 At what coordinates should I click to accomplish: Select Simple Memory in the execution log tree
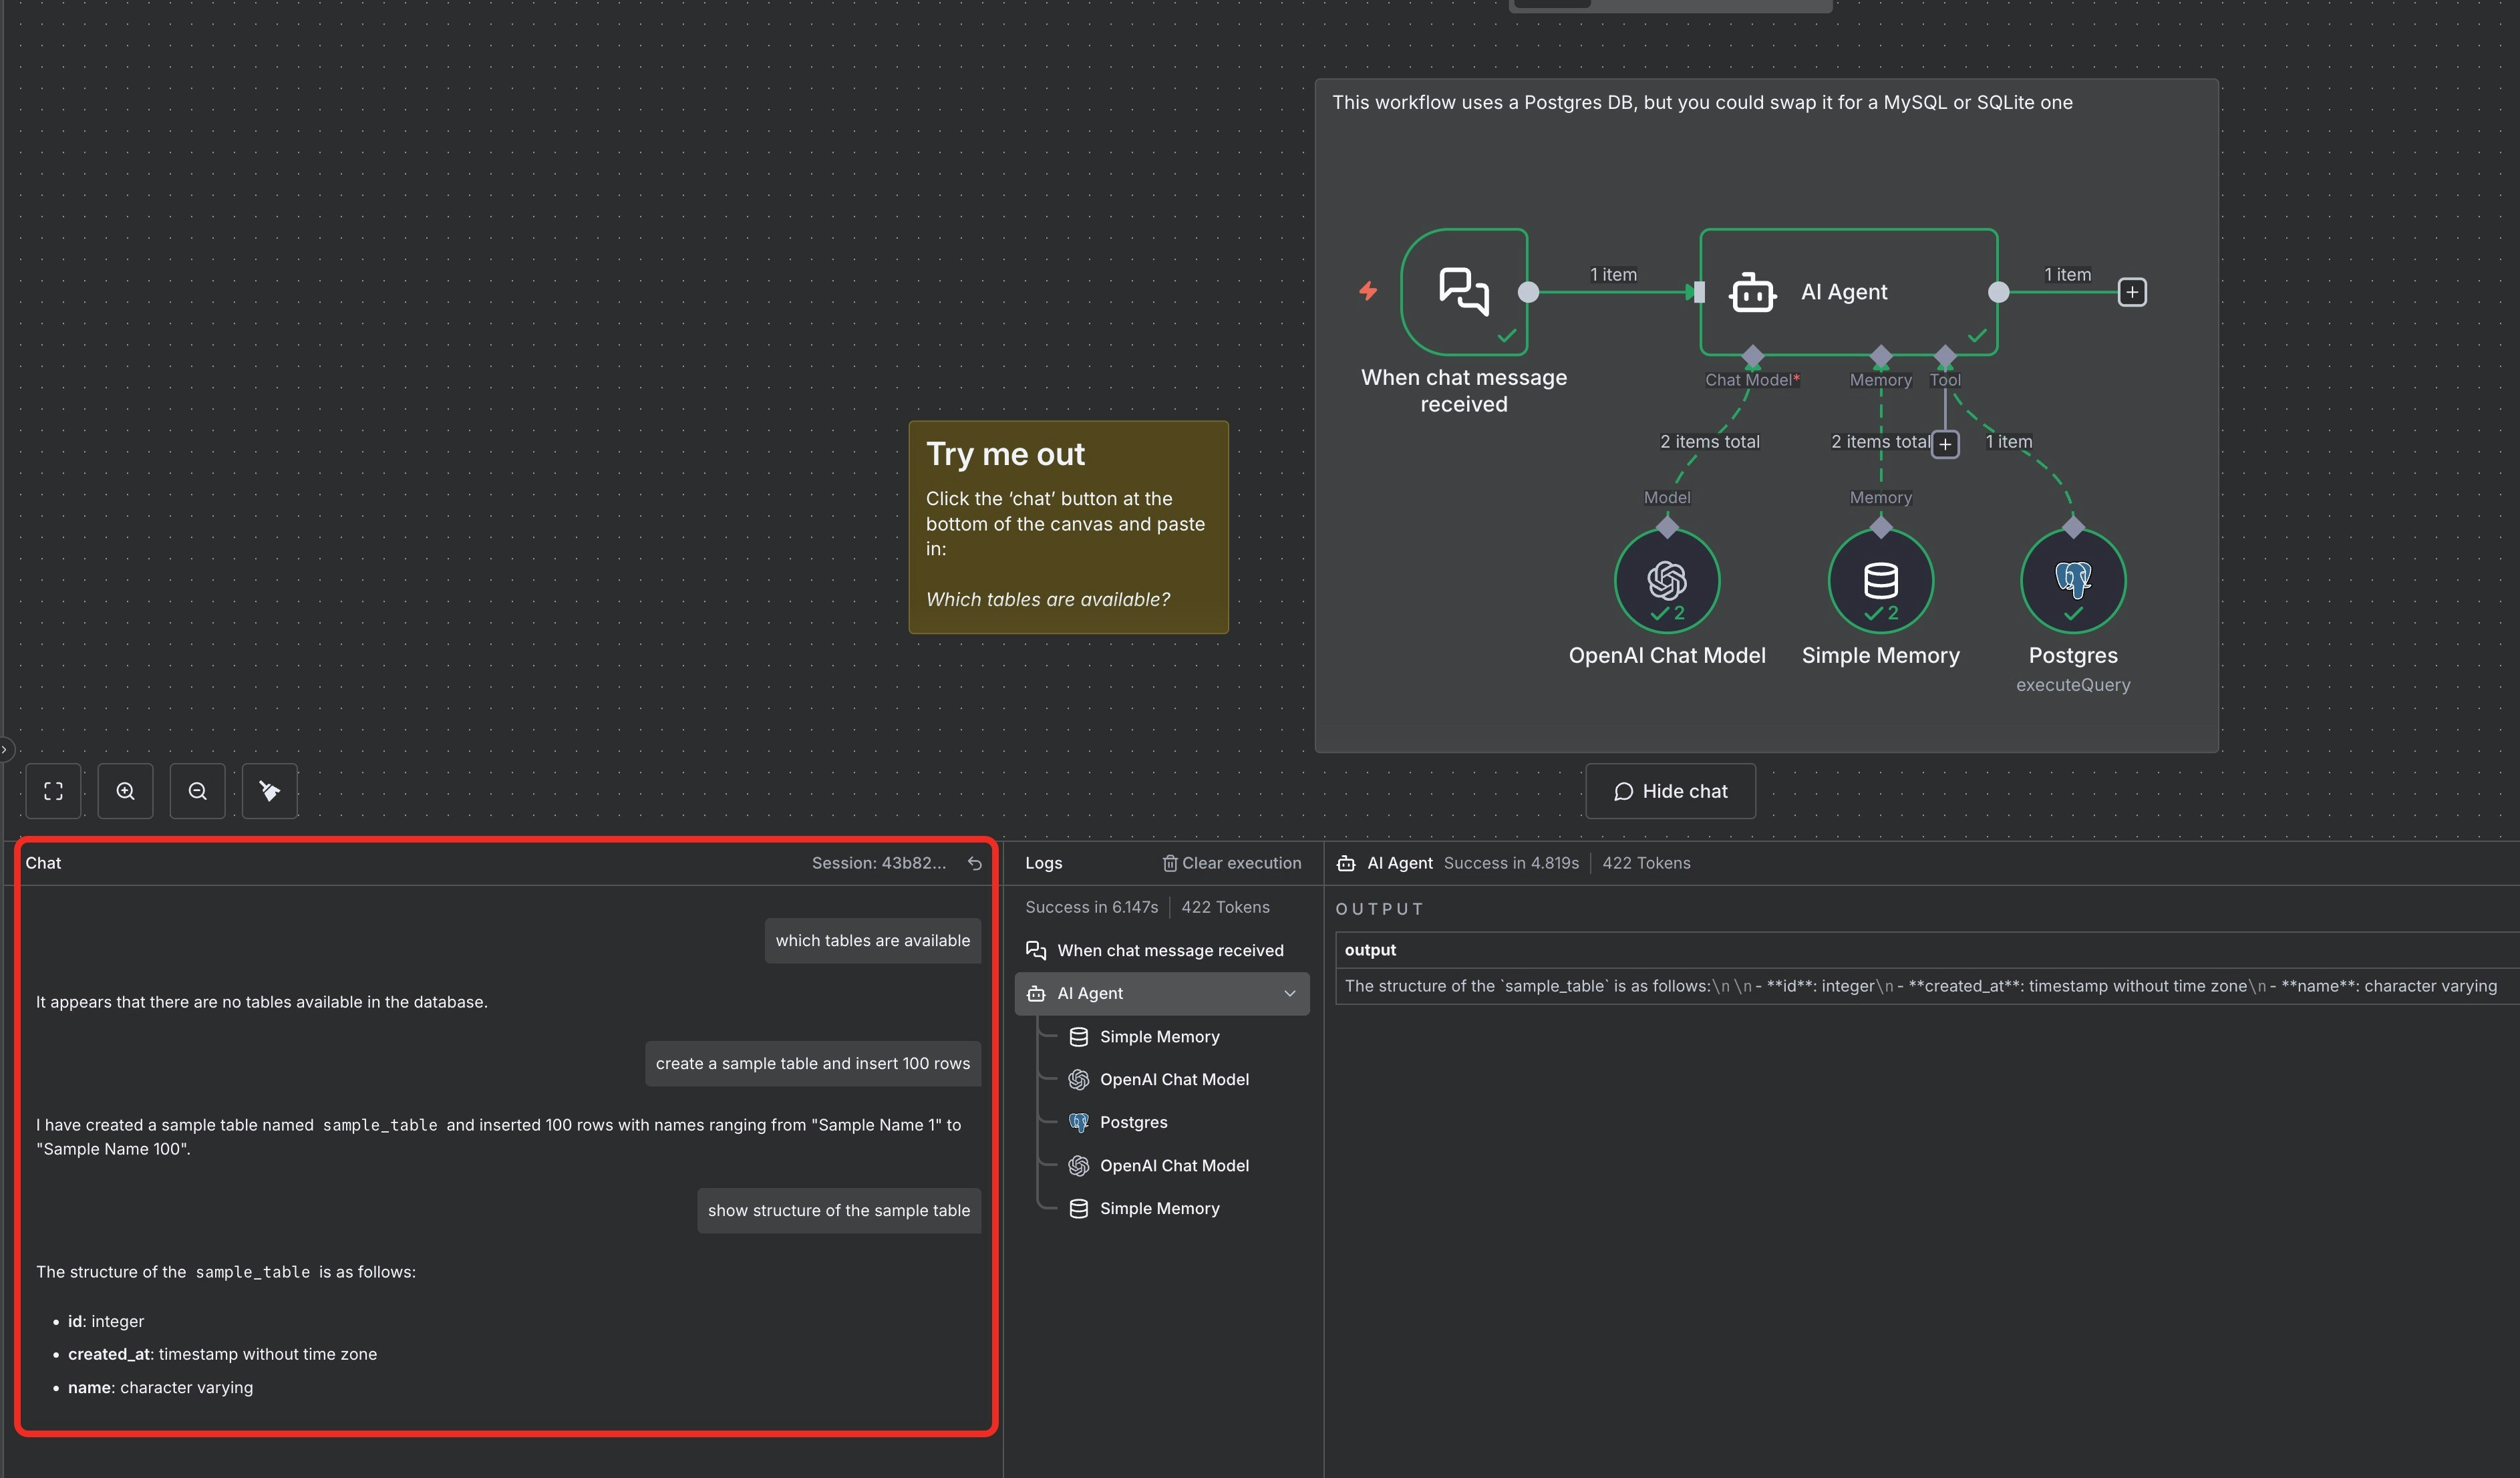point(1159,1036)
